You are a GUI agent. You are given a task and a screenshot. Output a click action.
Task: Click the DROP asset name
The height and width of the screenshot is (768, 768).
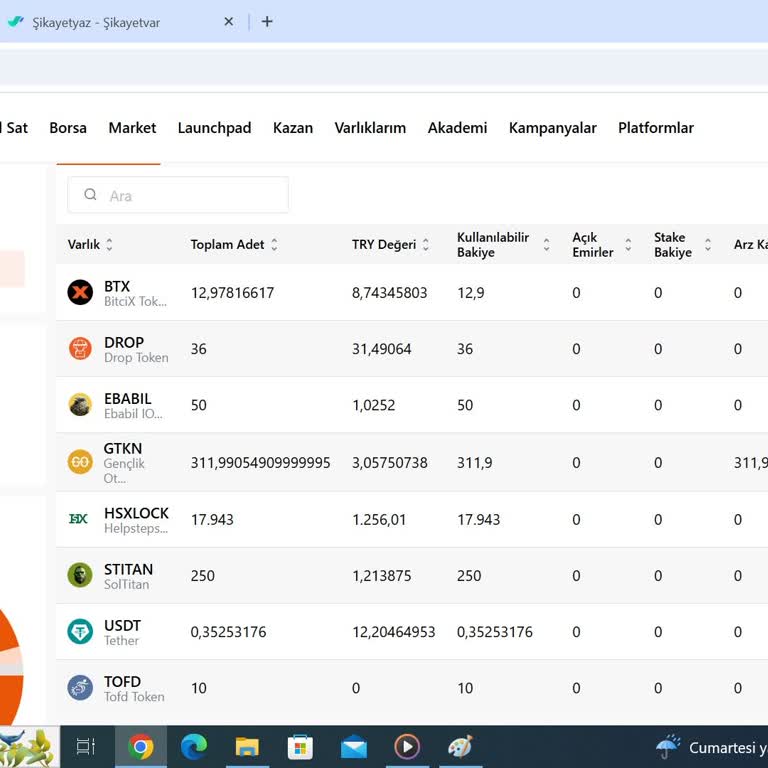coord(124,342)
